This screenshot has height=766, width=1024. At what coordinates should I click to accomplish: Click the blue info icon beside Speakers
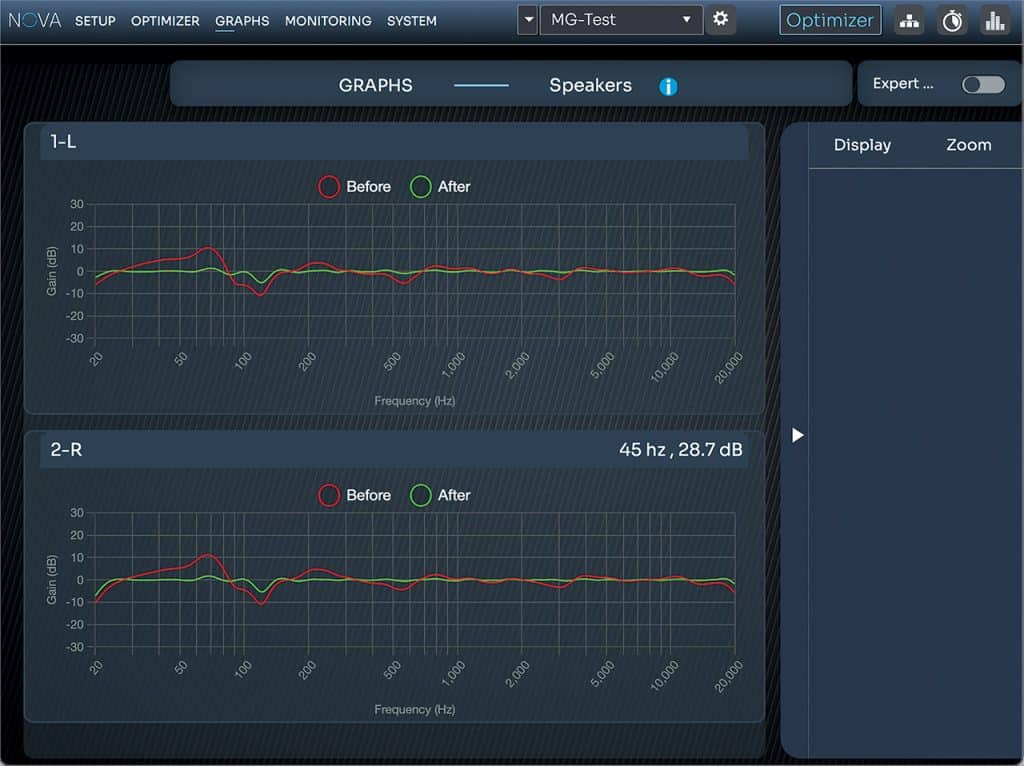coord(668,87)
